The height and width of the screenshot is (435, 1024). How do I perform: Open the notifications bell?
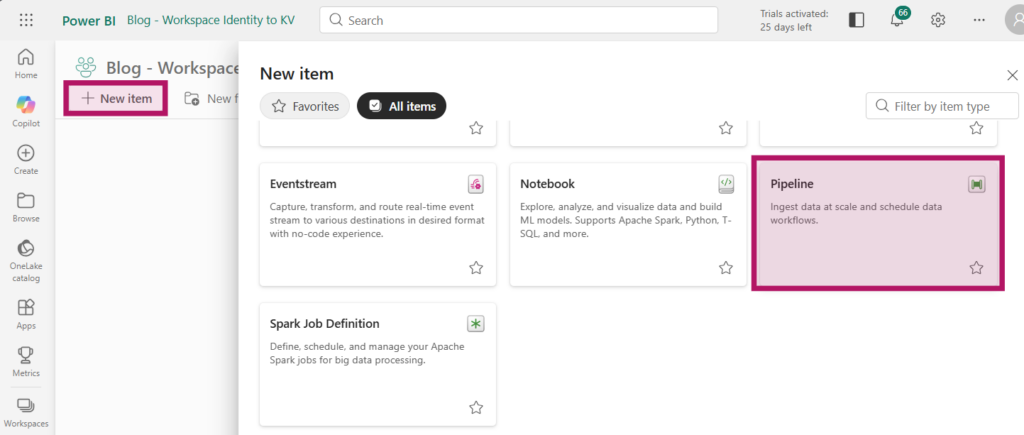(x=897, y=20)
